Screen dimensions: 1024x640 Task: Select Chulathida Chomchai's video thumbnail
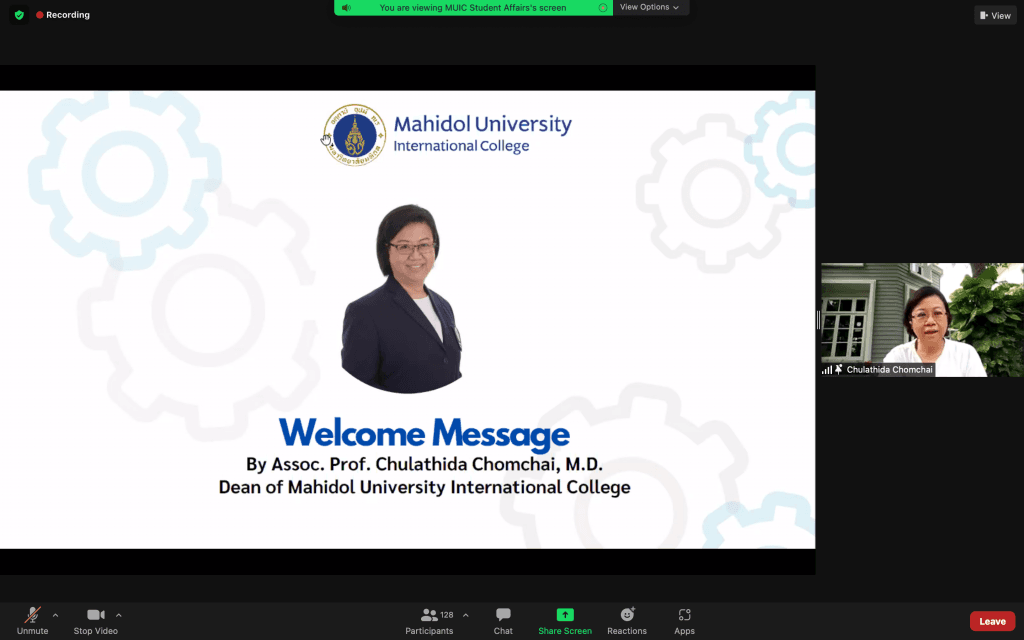point(922,318)
